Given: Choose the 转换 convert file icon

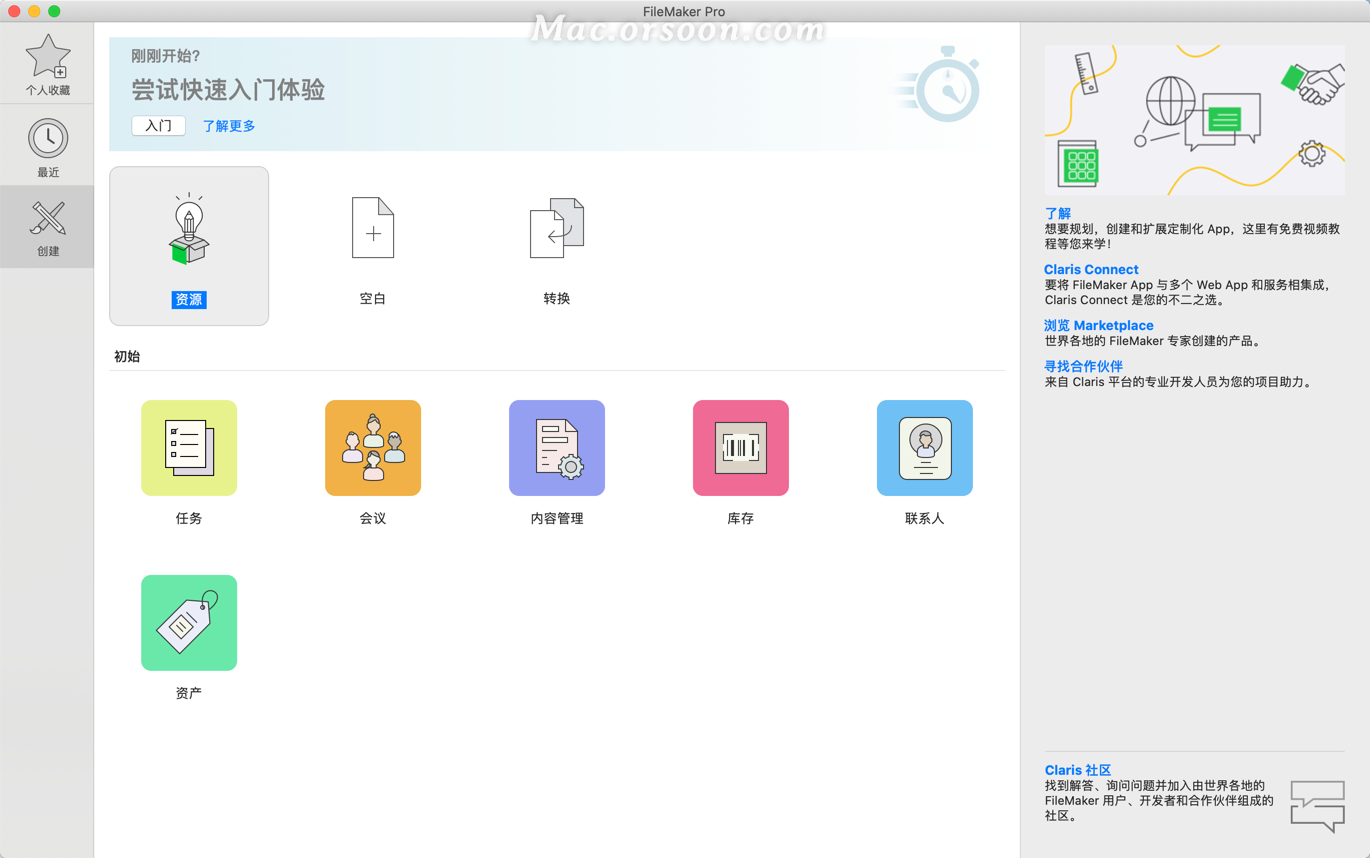Looking at the screenshot, I should 557,228.
